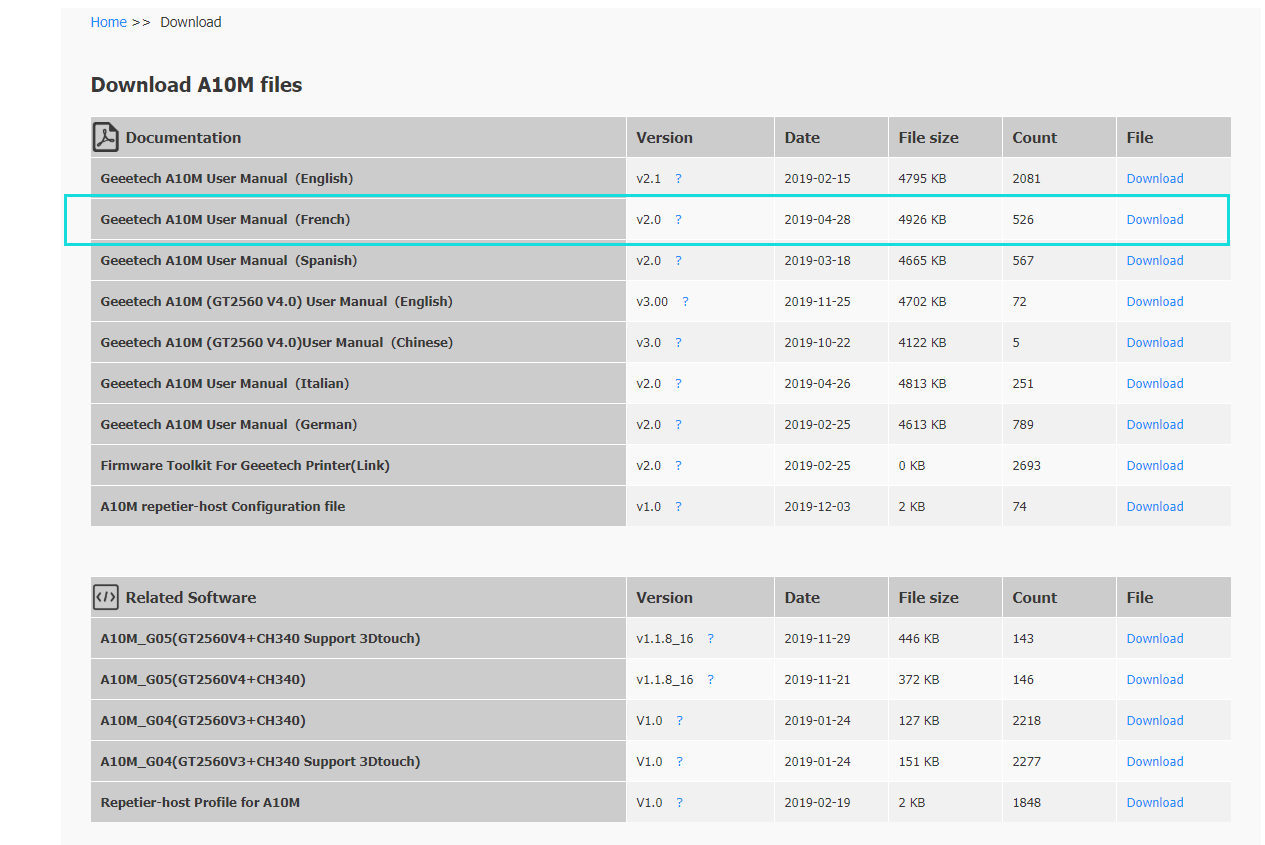
Task: Download the German A10M User Manual
Action: pos(1154,425)
